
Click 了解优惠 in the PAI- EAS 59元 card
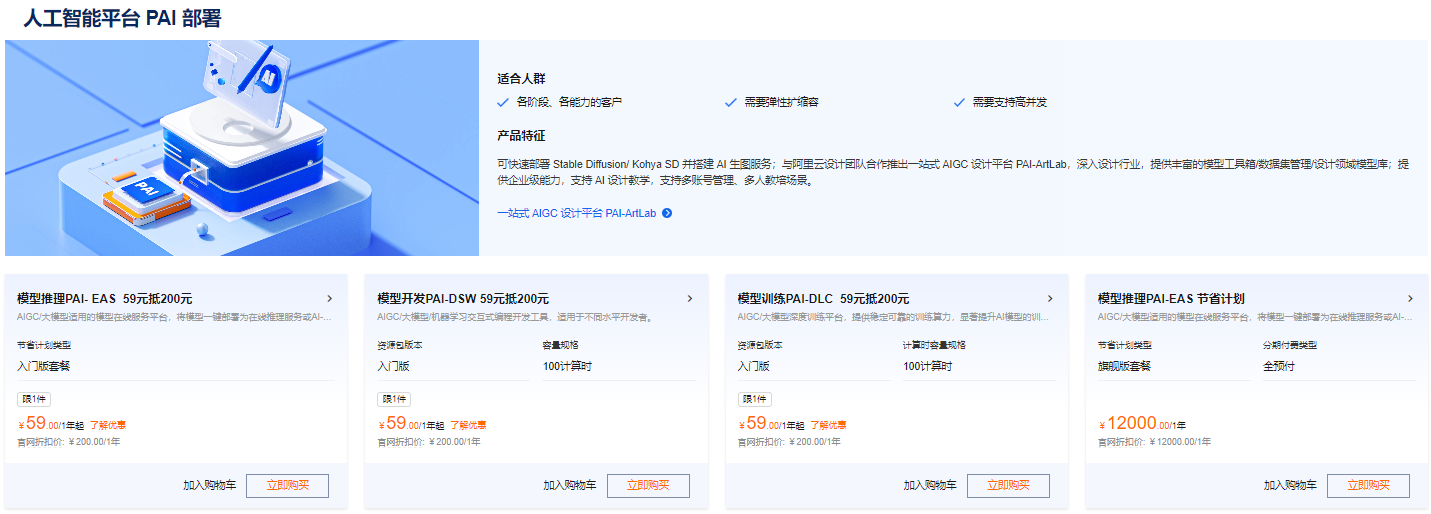point(108,425)
